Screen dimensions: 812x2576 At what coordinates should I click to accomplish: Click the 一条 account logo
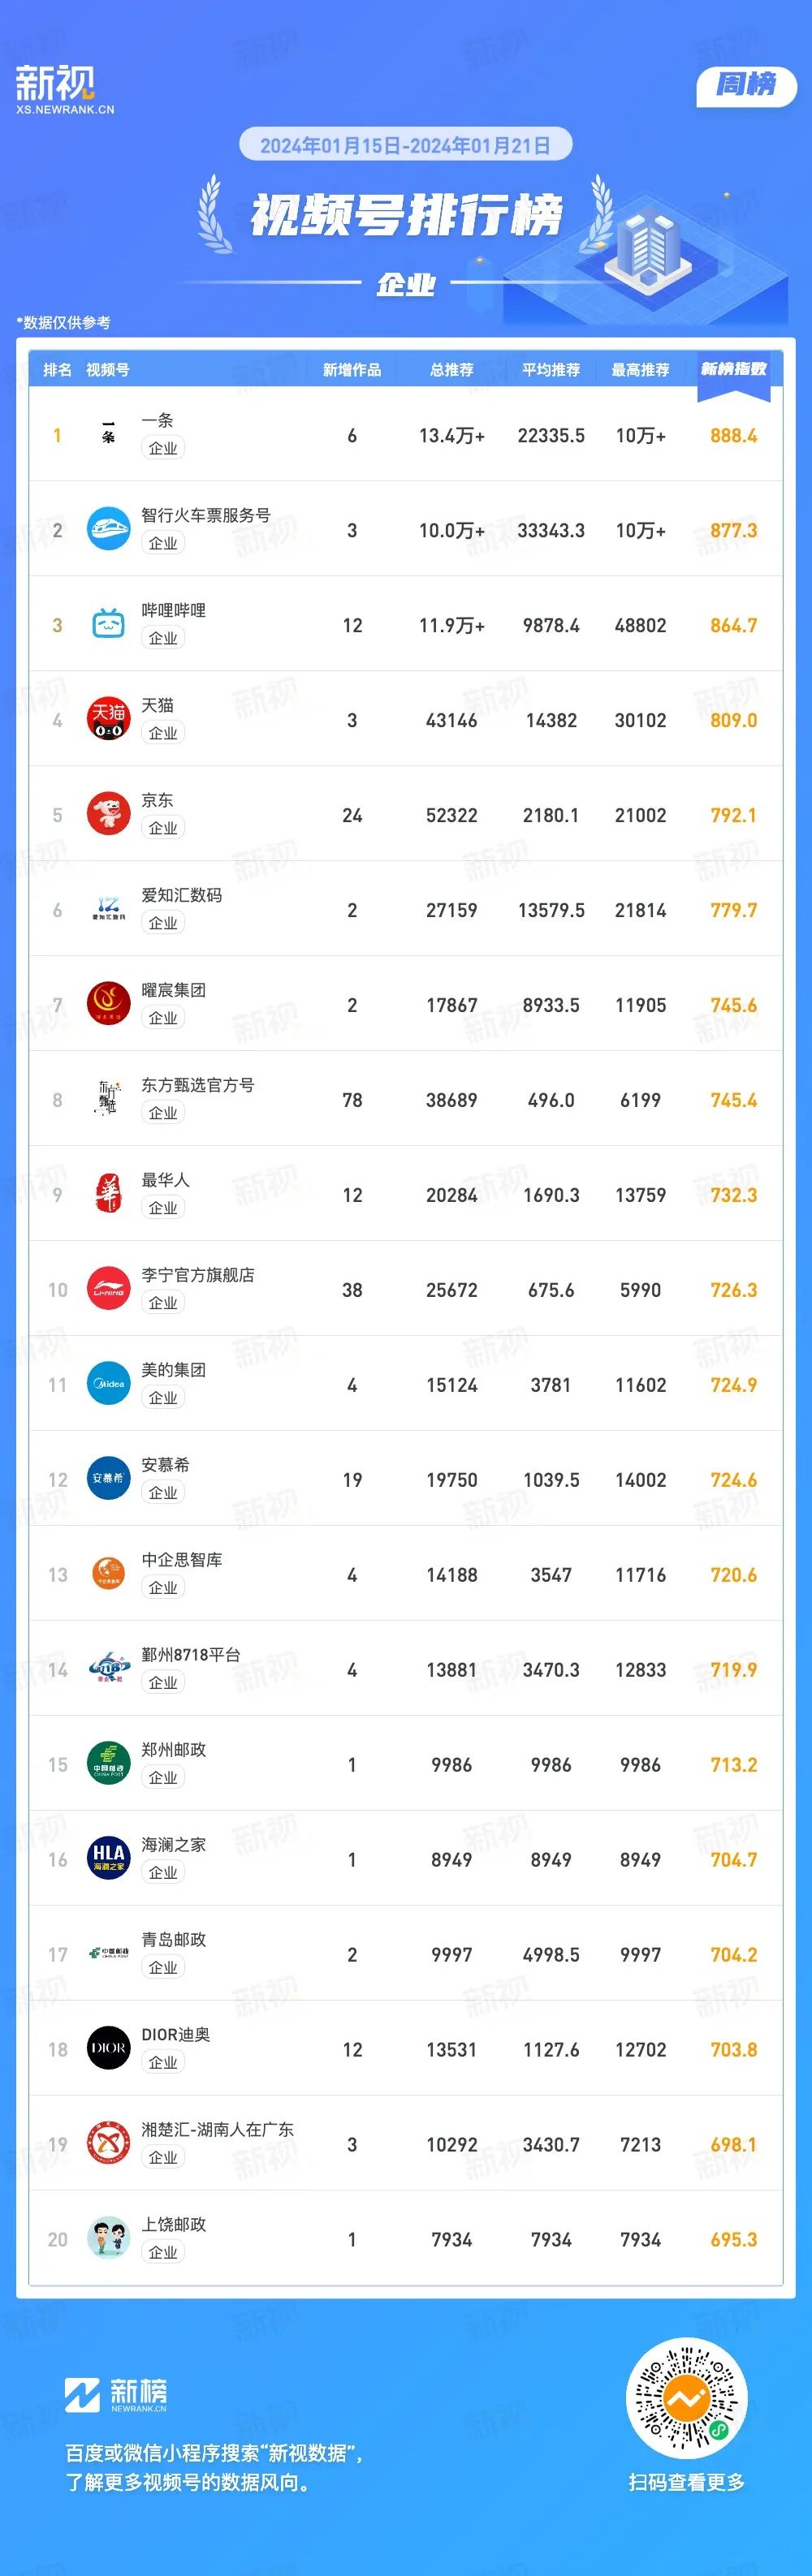108,434
